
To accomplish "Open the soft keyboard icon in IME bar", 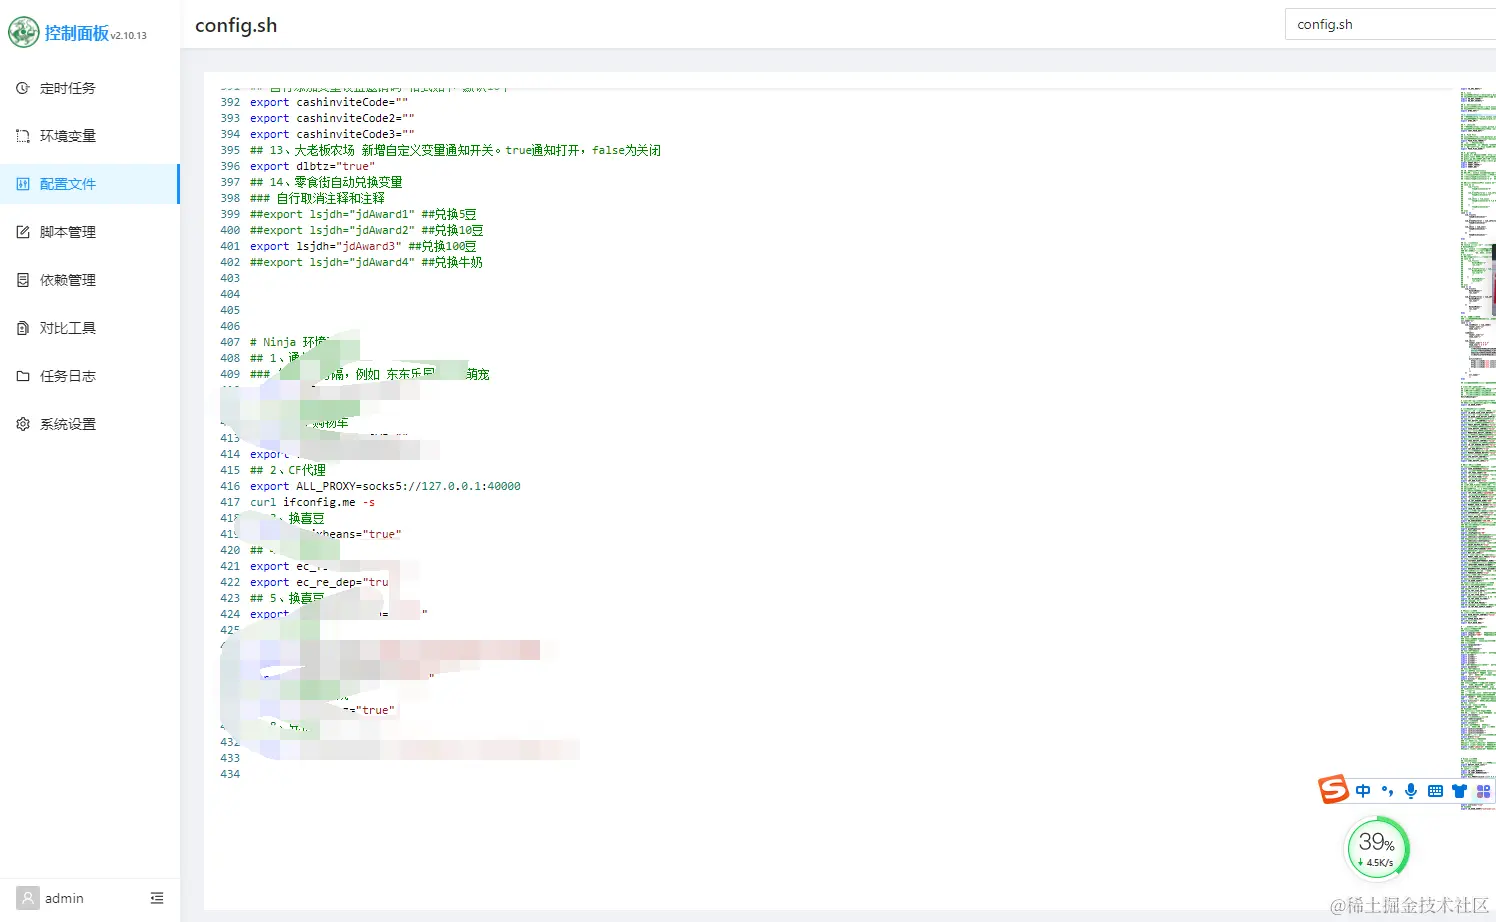I will point(1435,791).
